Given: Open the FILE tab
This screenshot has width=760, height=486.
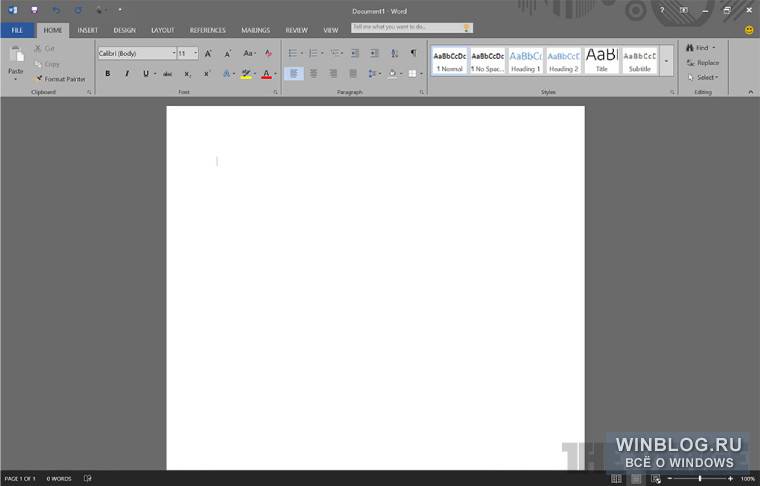Looking at the screenshot, I should pos(17,30).
